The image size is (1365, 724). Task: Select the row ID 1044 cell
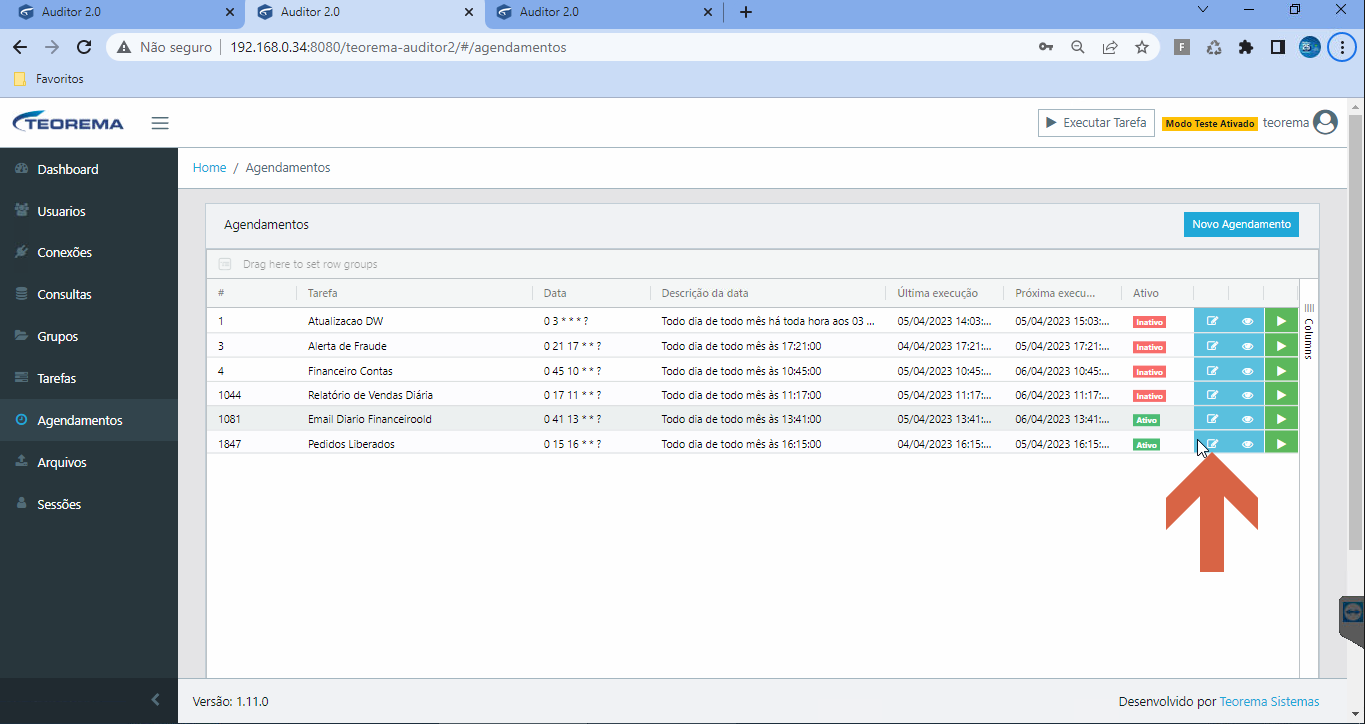[x=229, y=395]
